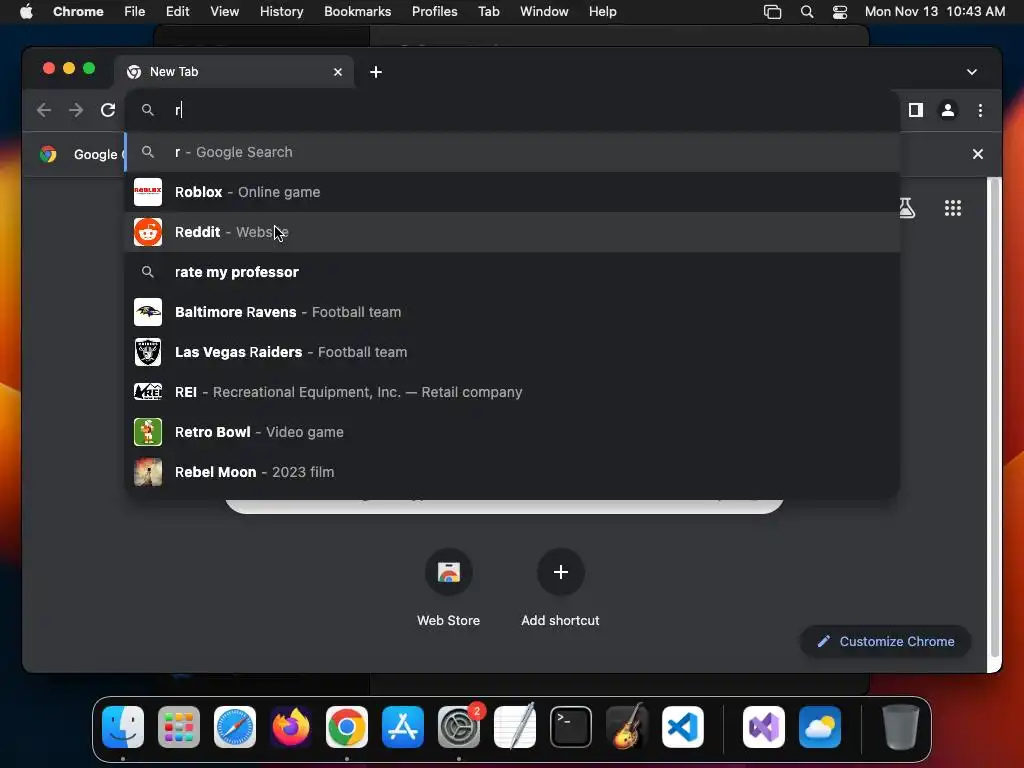Open Visual Studio from the Dock
1024x768 pixels.
(x=763, y=727)
